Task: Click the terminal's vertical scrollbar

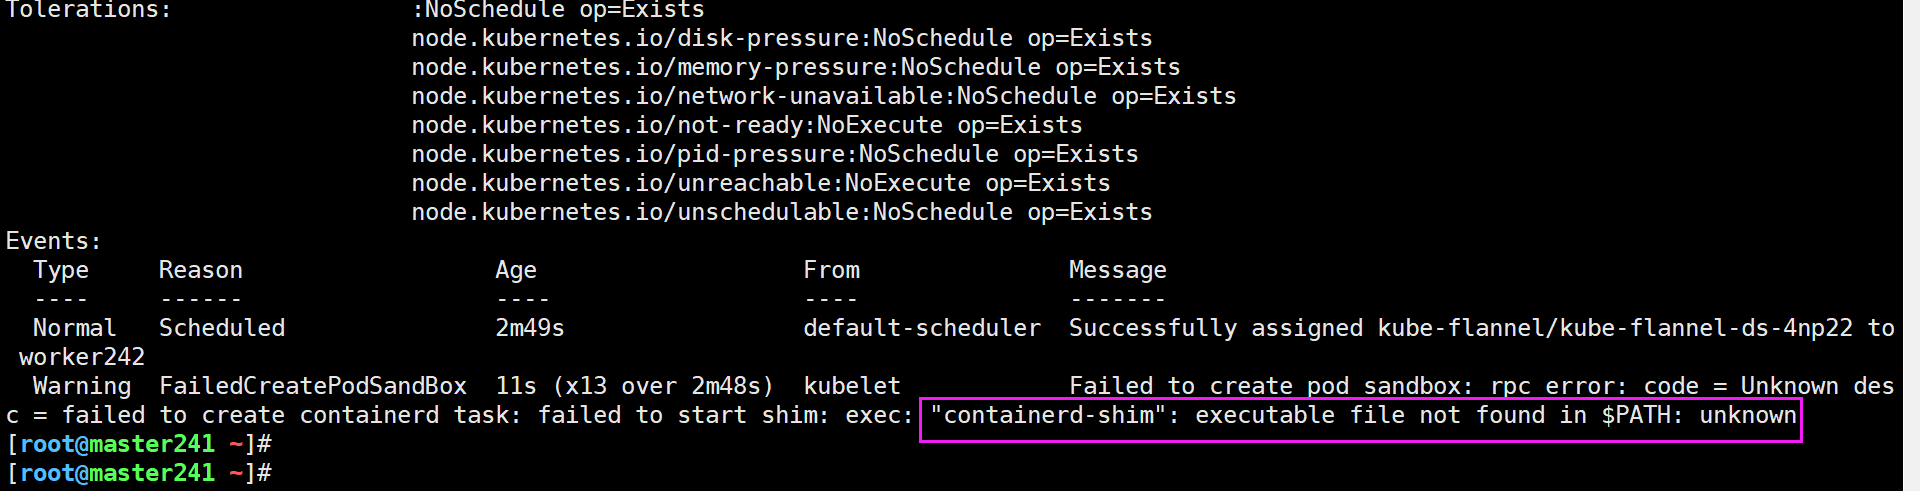Action: click(x=1911, y=245)
